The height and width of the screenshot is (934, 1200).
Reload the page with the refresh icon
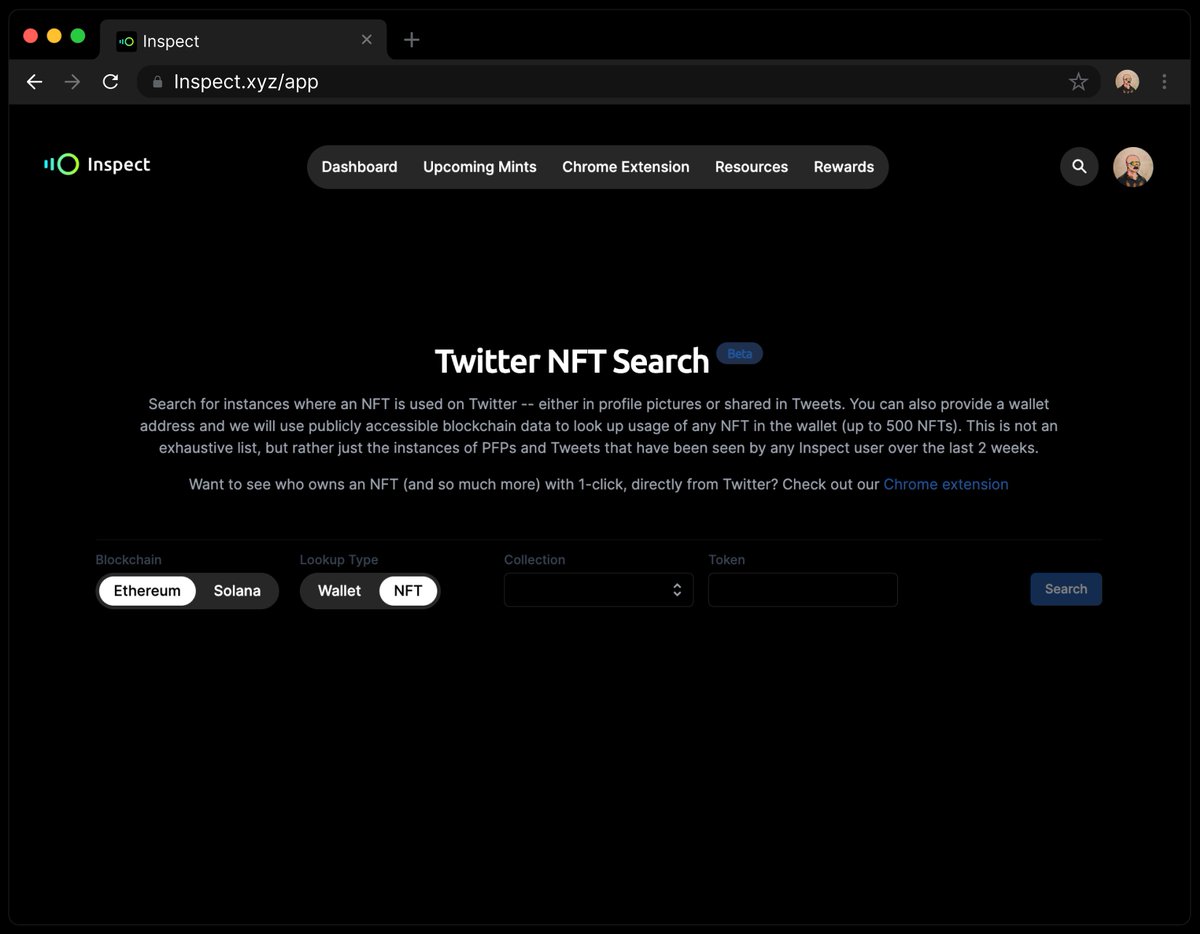tap(111, 82)
